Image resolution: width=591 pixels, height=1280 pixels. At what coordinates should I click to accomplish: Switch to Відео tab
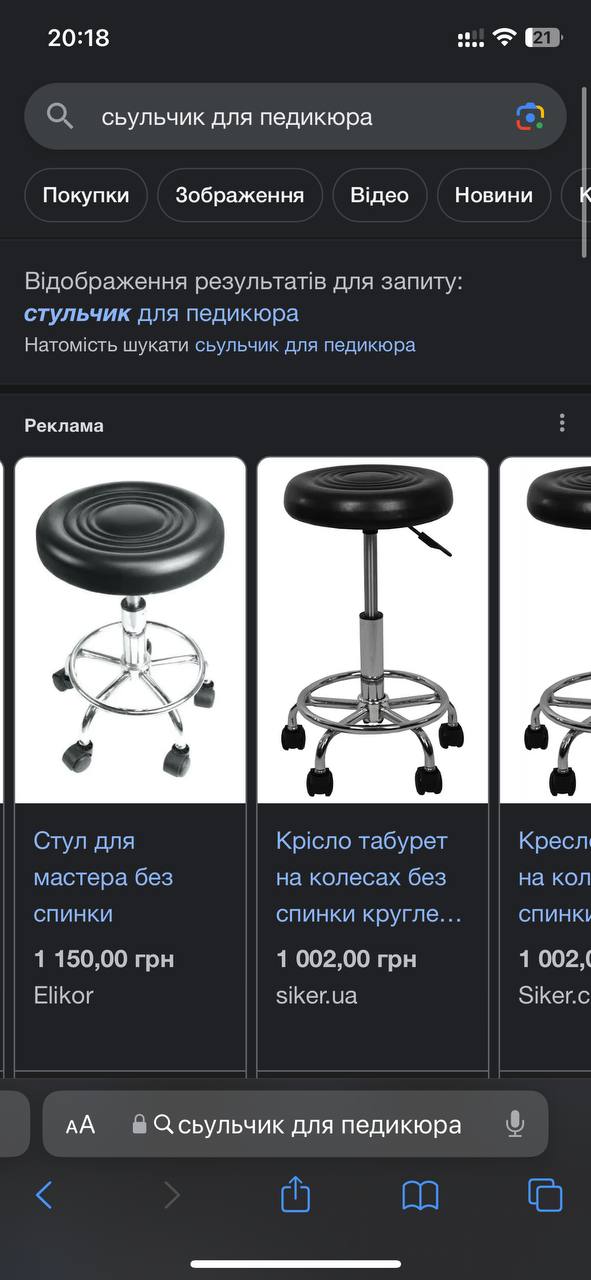(380, 195)
